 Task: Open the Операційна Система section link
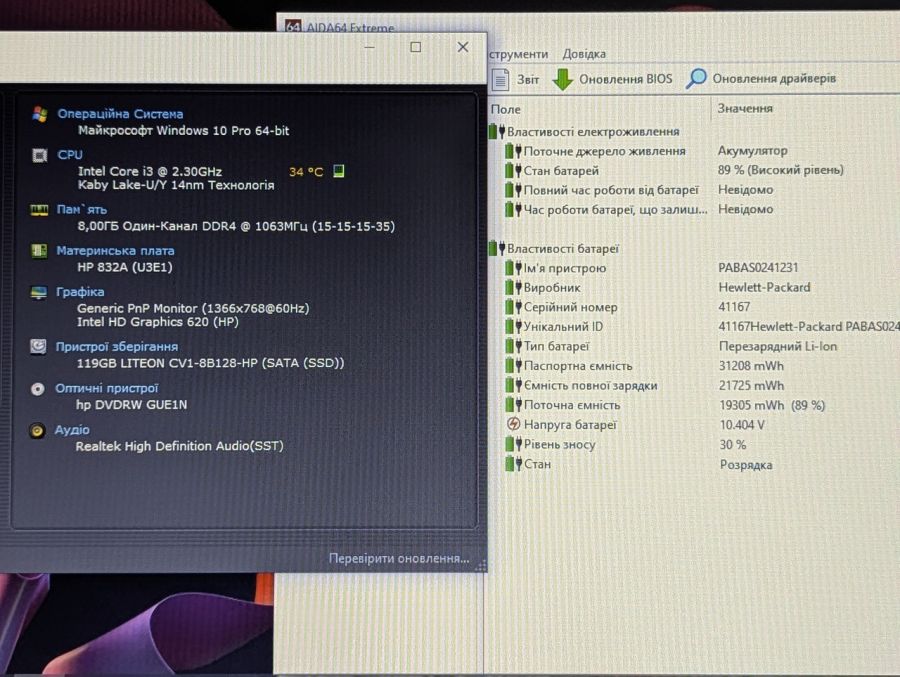coord(120,114)
